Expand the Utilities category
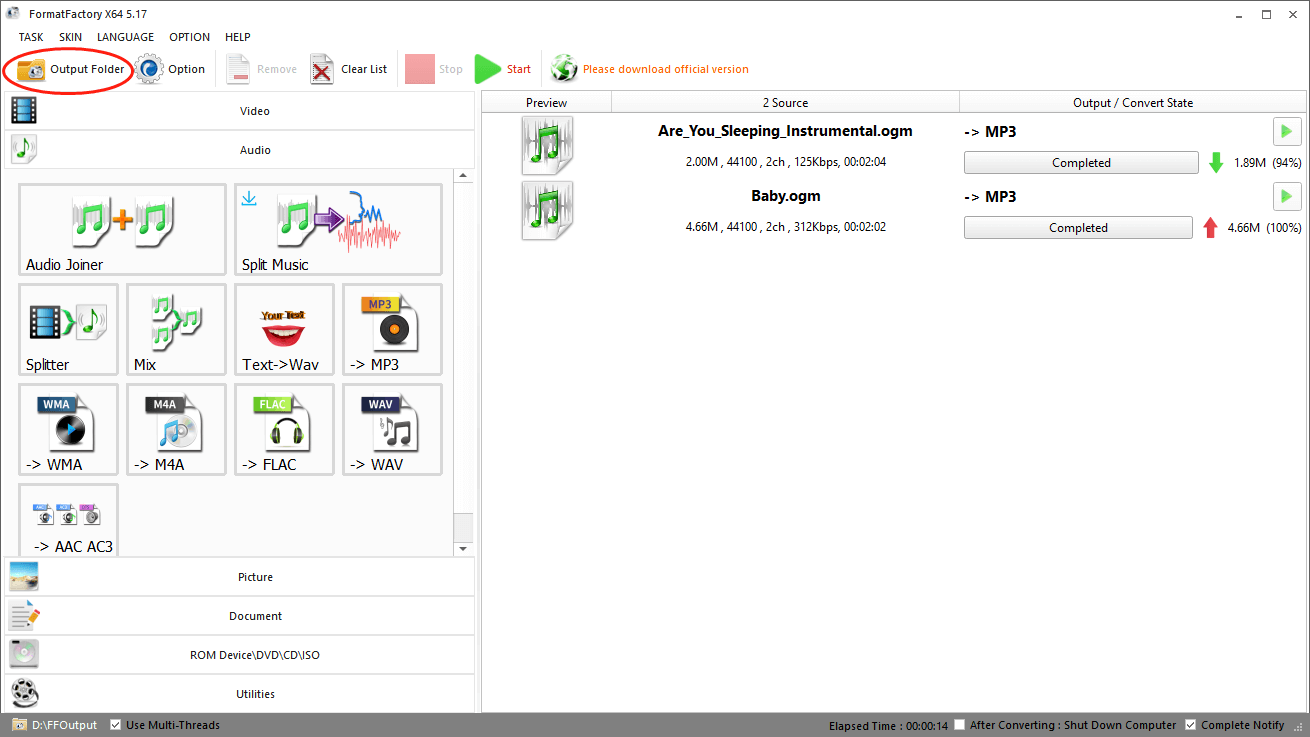The width and height of the screenshot is (1310, 737). (x=240, y=694)
